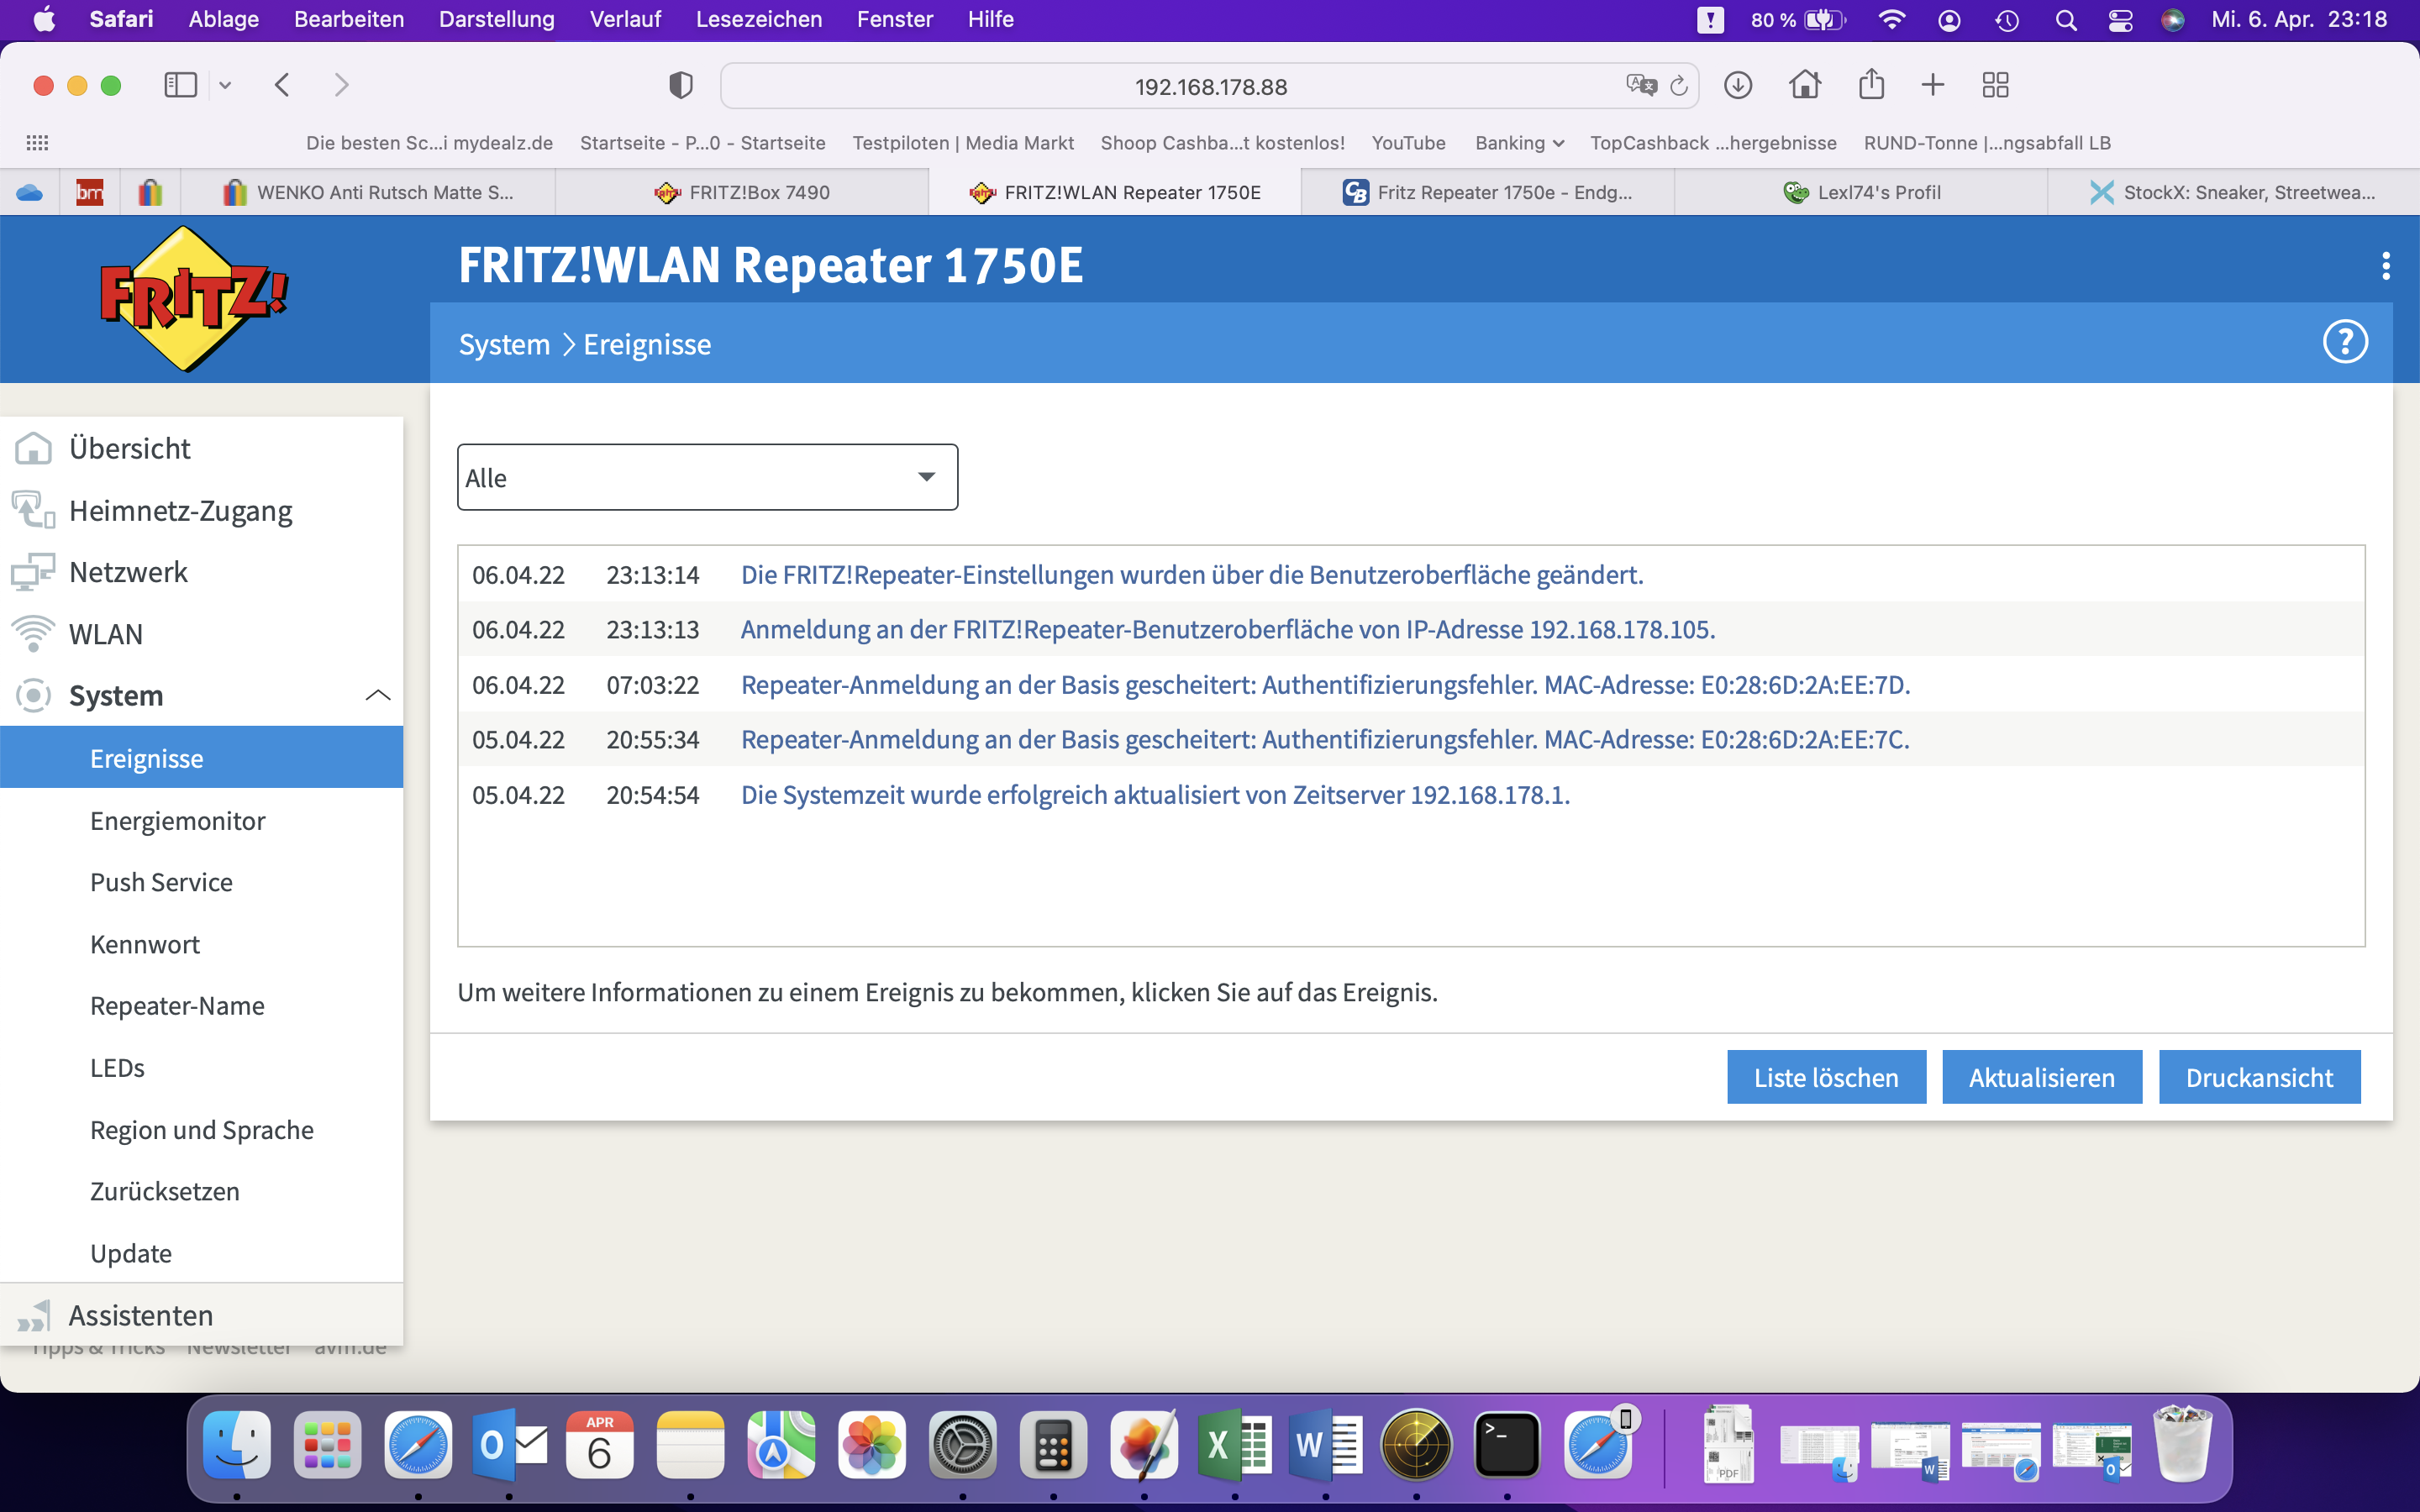Click the Safari share icon
2420x1512 pixels.
click(1871, 86)
